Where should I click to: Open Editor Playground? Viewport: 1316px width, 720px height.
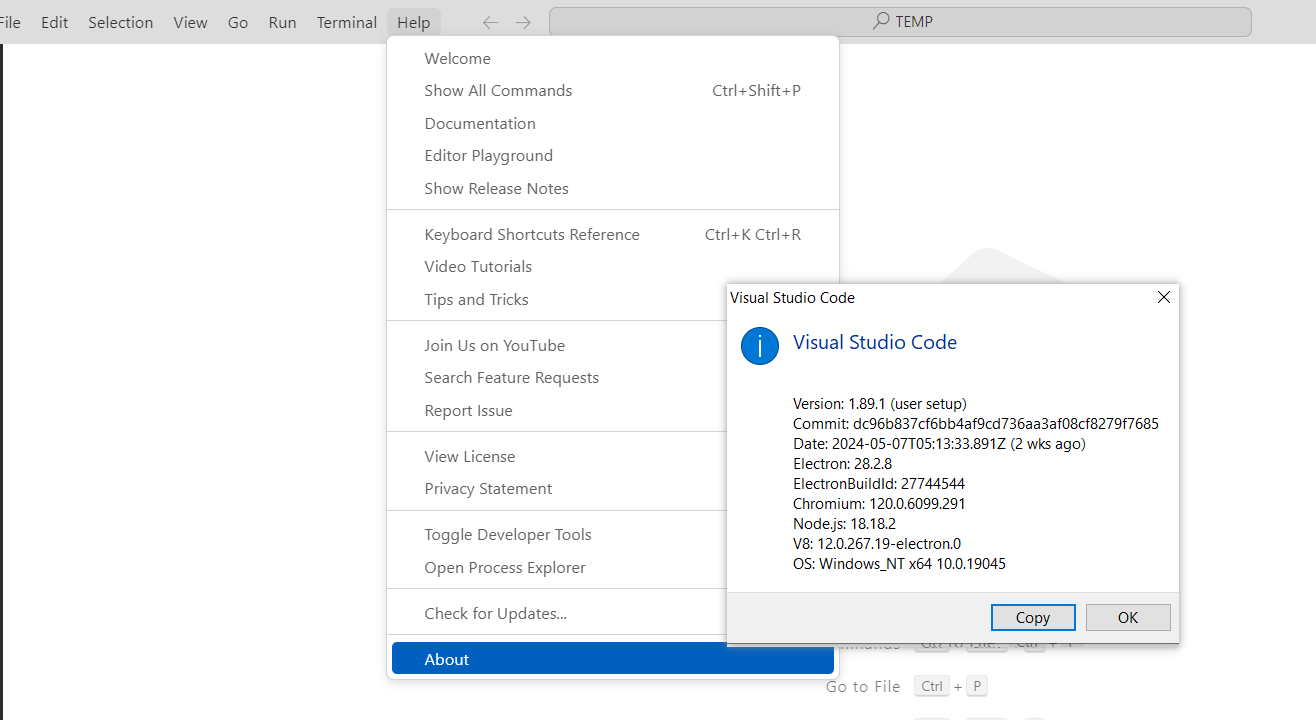pyautogui.click(x=488, y=155)
